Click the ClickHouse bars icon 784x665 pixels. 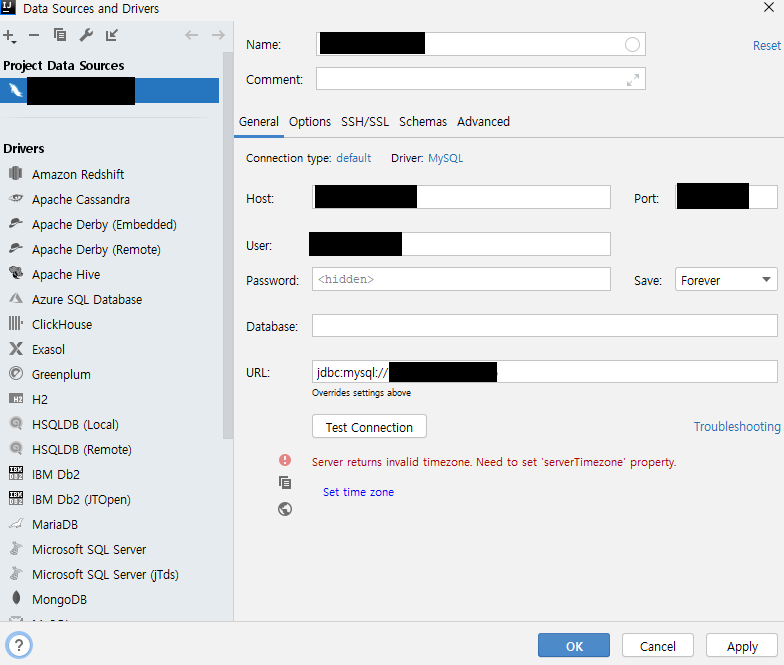tap(16, 324)
